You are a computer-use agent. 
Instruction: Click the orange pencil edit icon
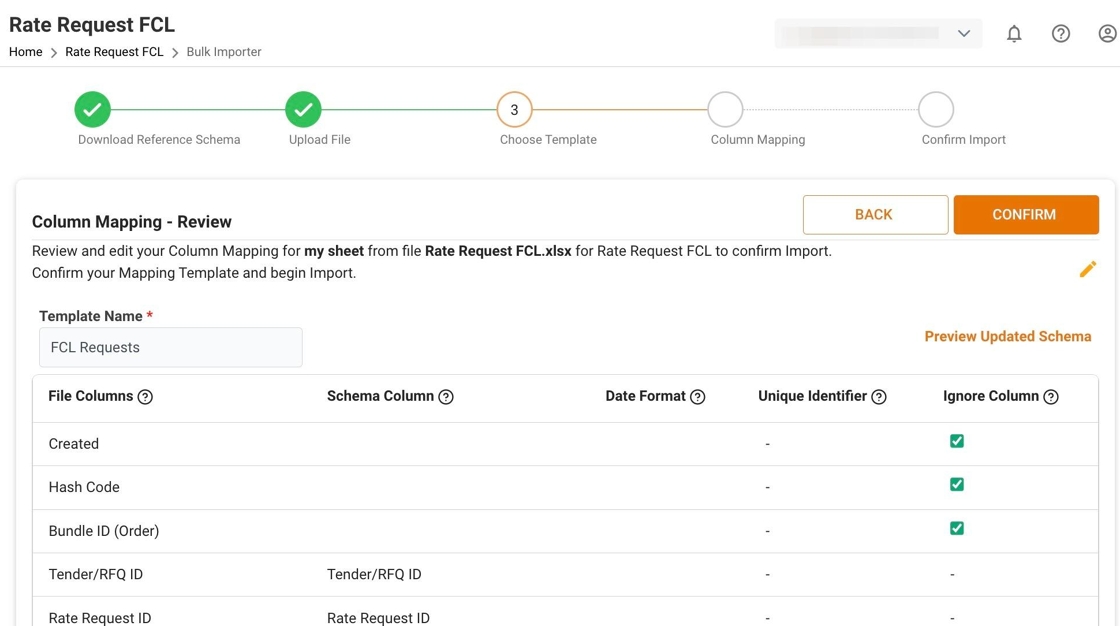[x=1088, y=269]
